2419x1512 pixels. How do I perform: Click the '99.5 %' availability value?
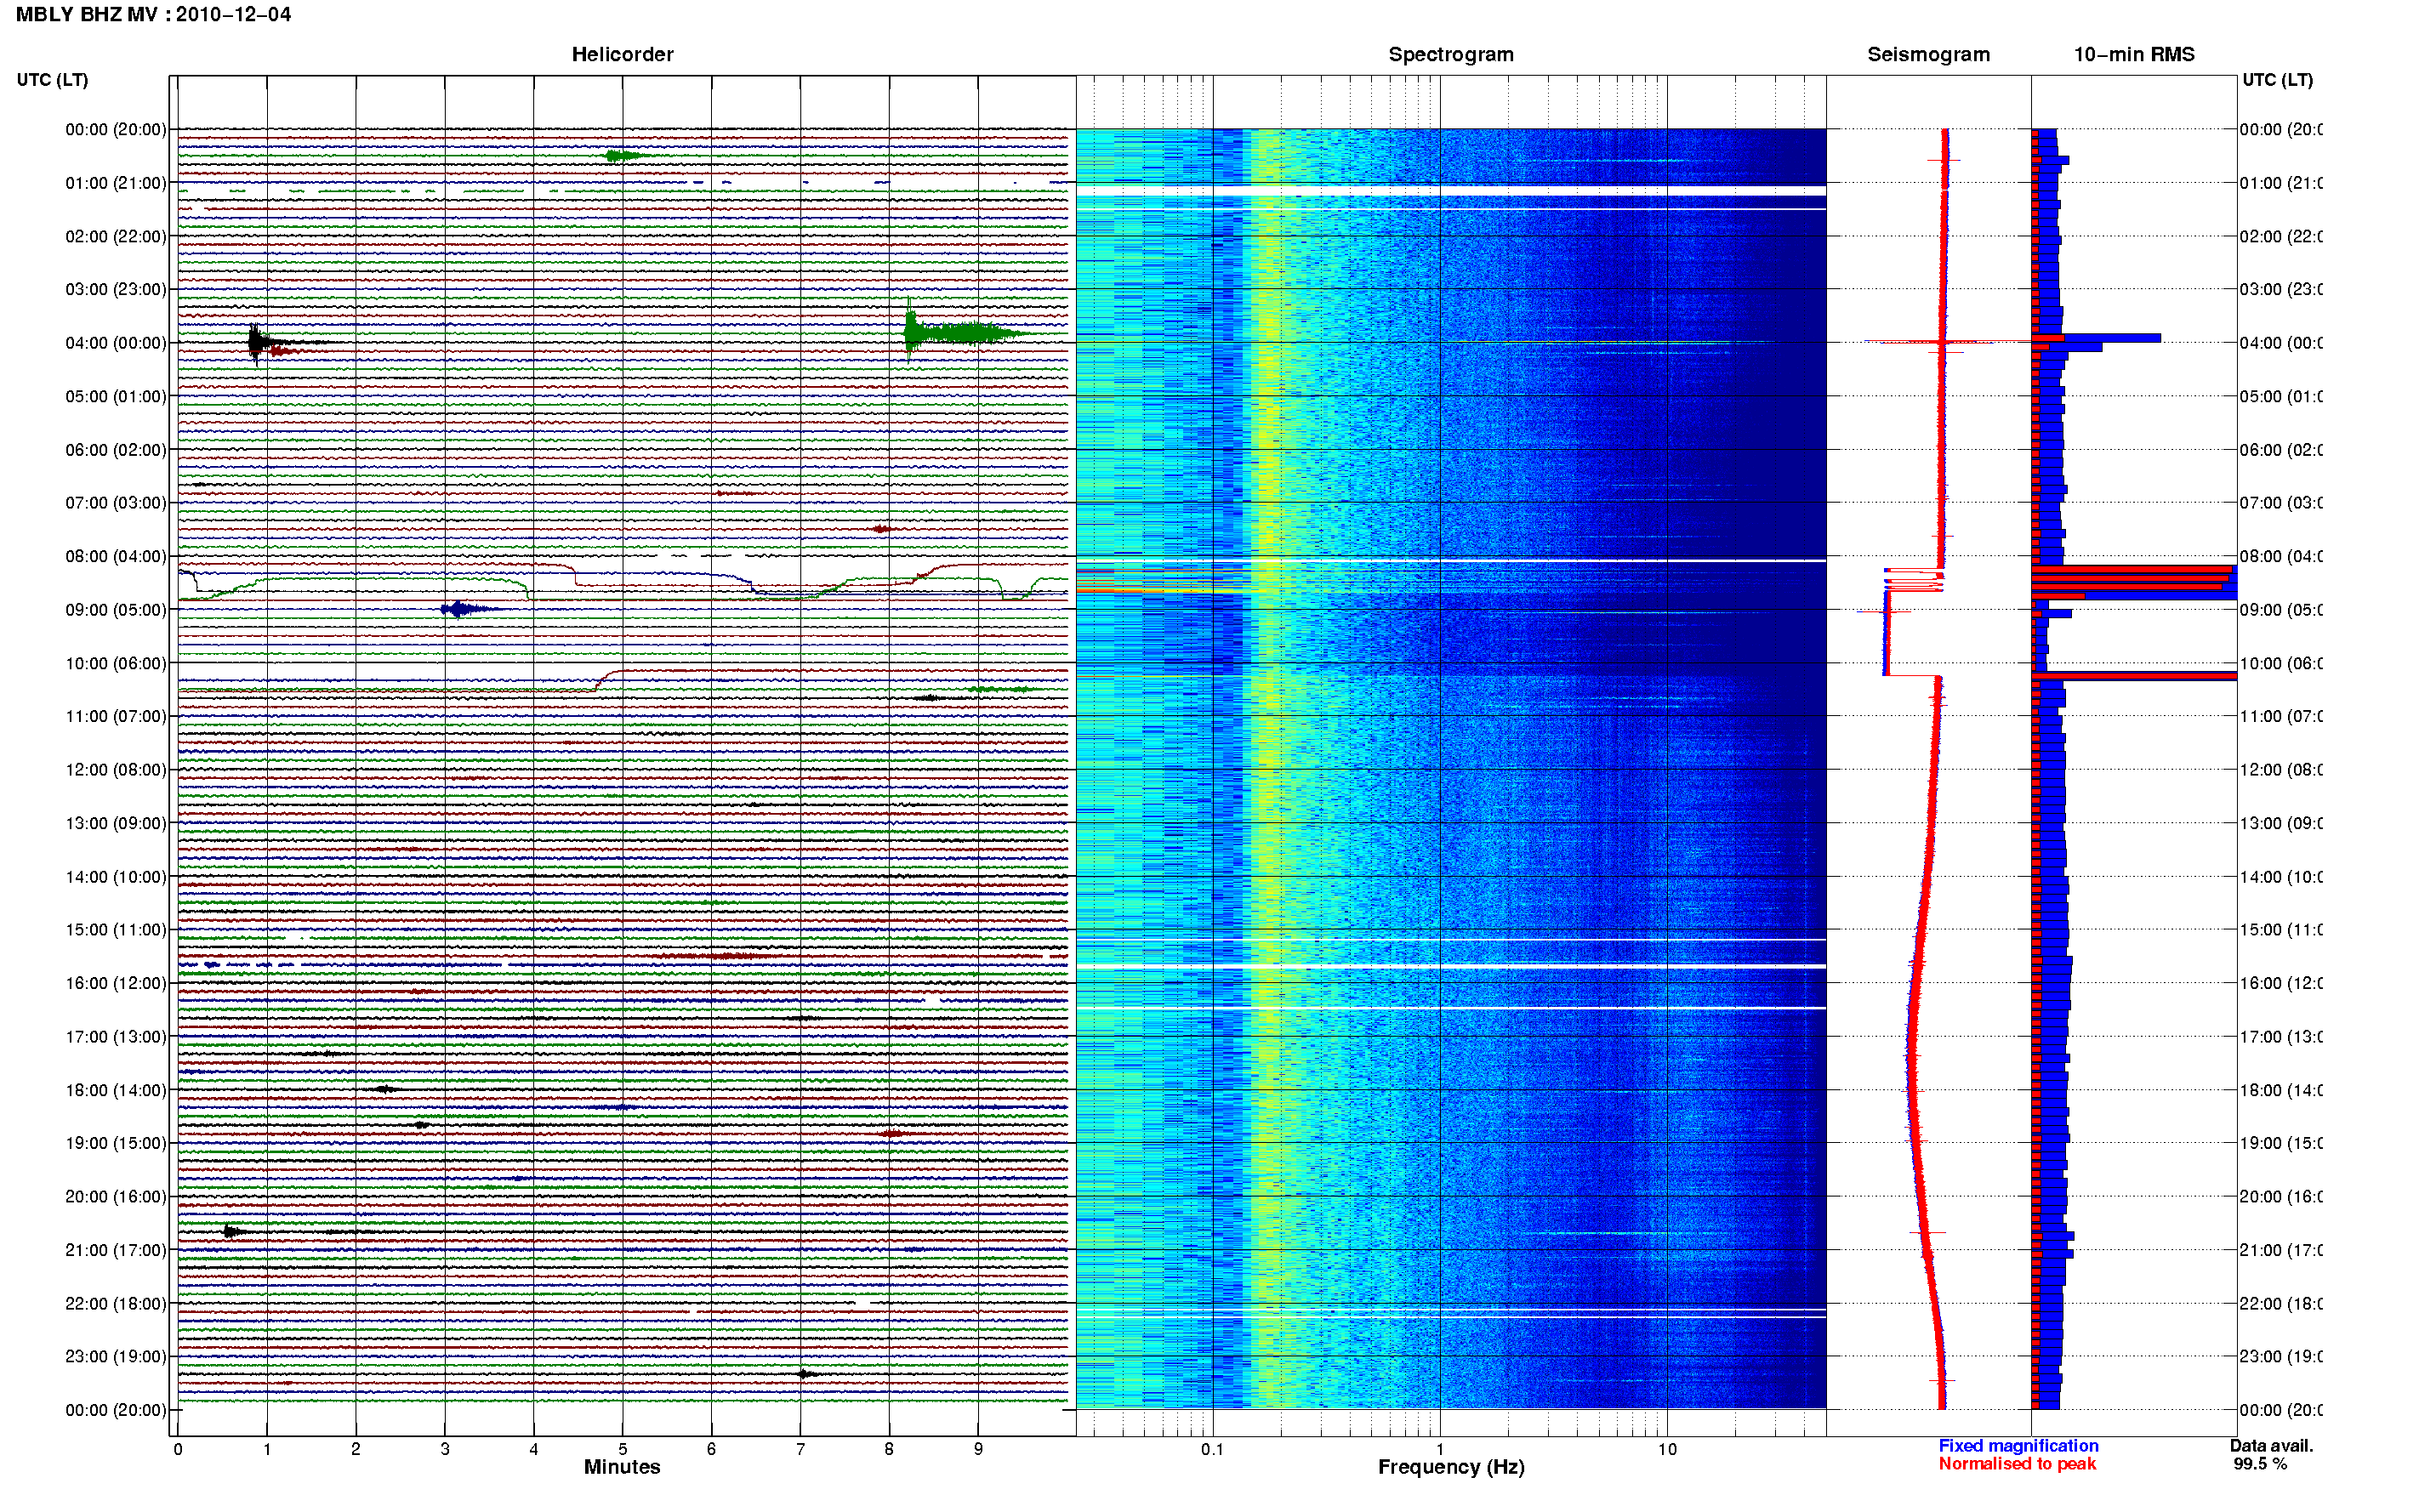(x=2260, y=1464)
